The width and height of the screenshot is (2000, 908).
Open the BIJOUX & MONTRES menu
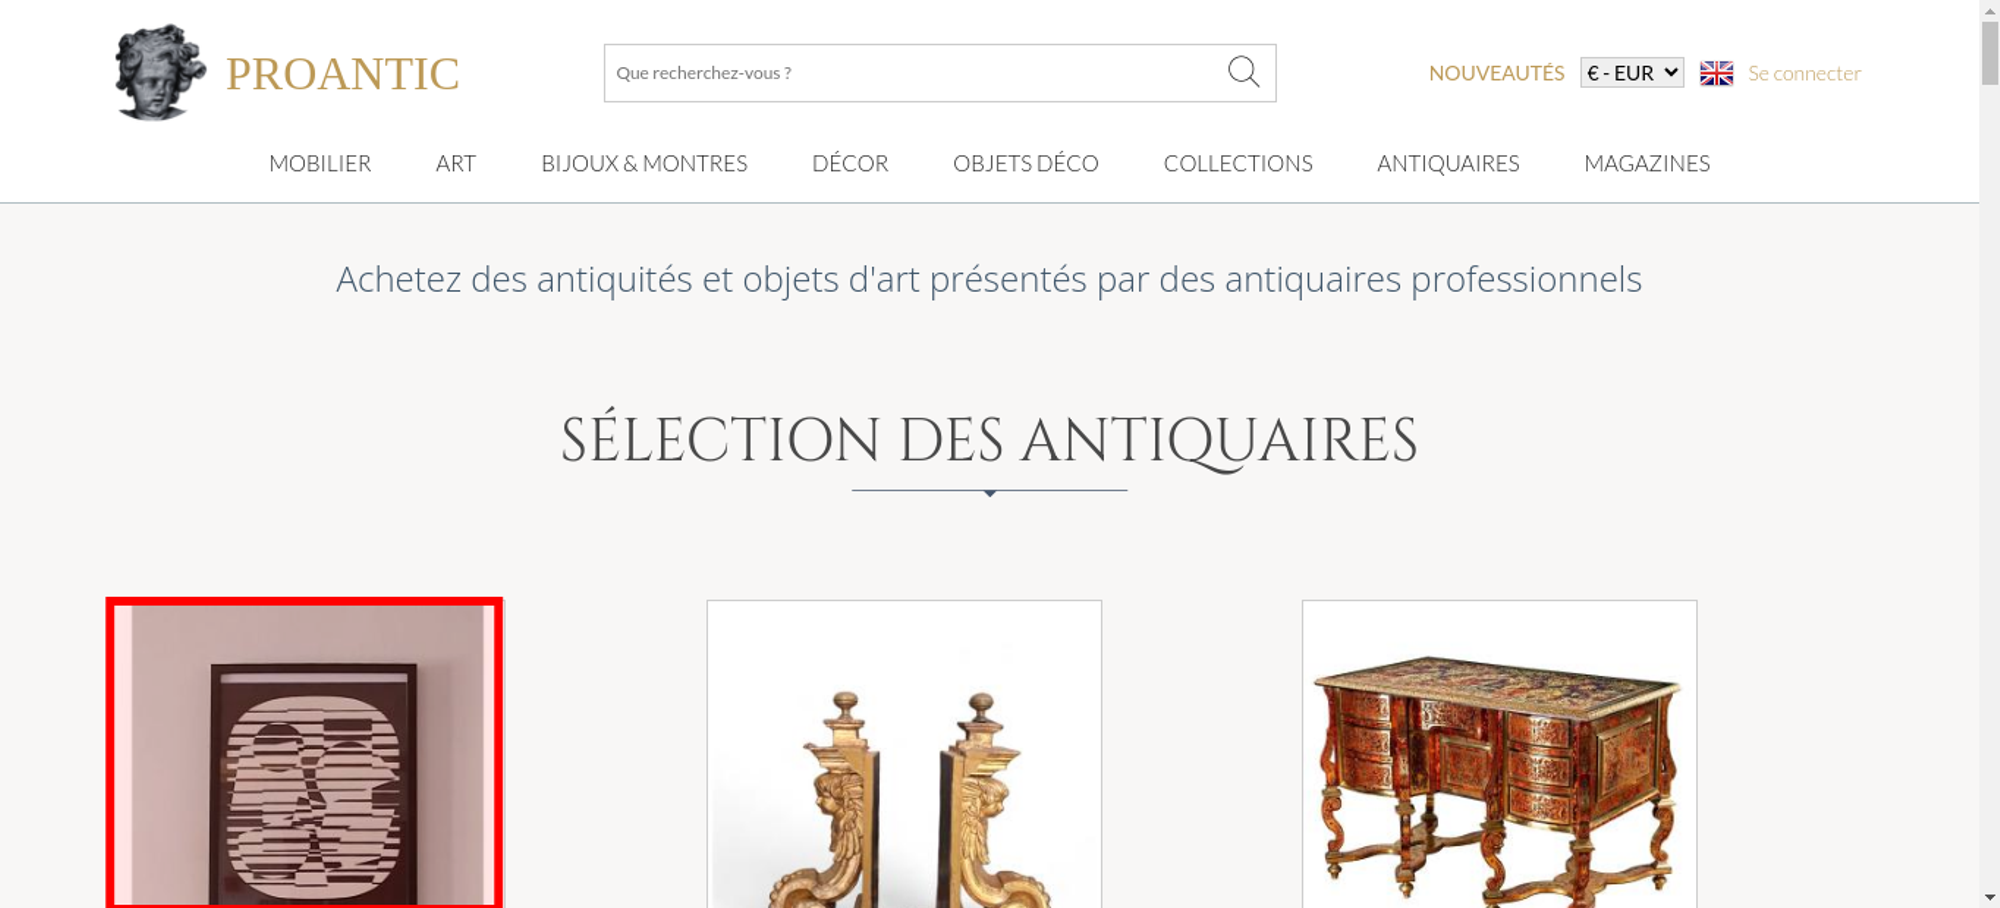tap(644, 163)
